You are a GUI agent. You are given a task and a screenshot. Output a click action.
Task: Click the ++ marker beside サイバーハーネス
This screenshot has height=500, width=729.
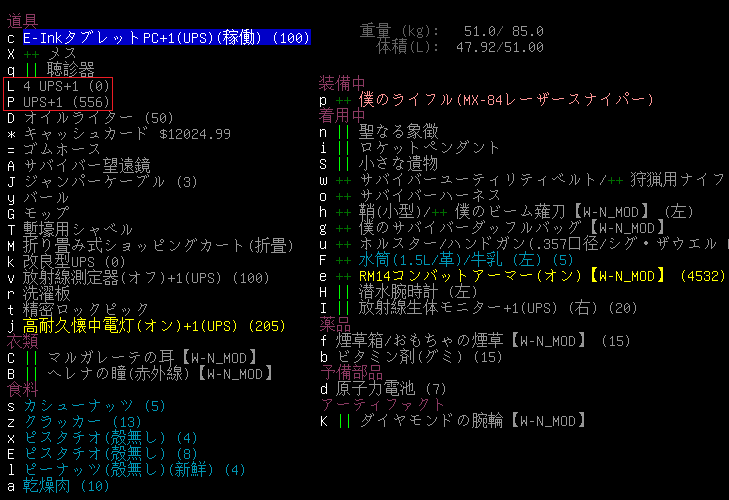click(x=343, y=196)
